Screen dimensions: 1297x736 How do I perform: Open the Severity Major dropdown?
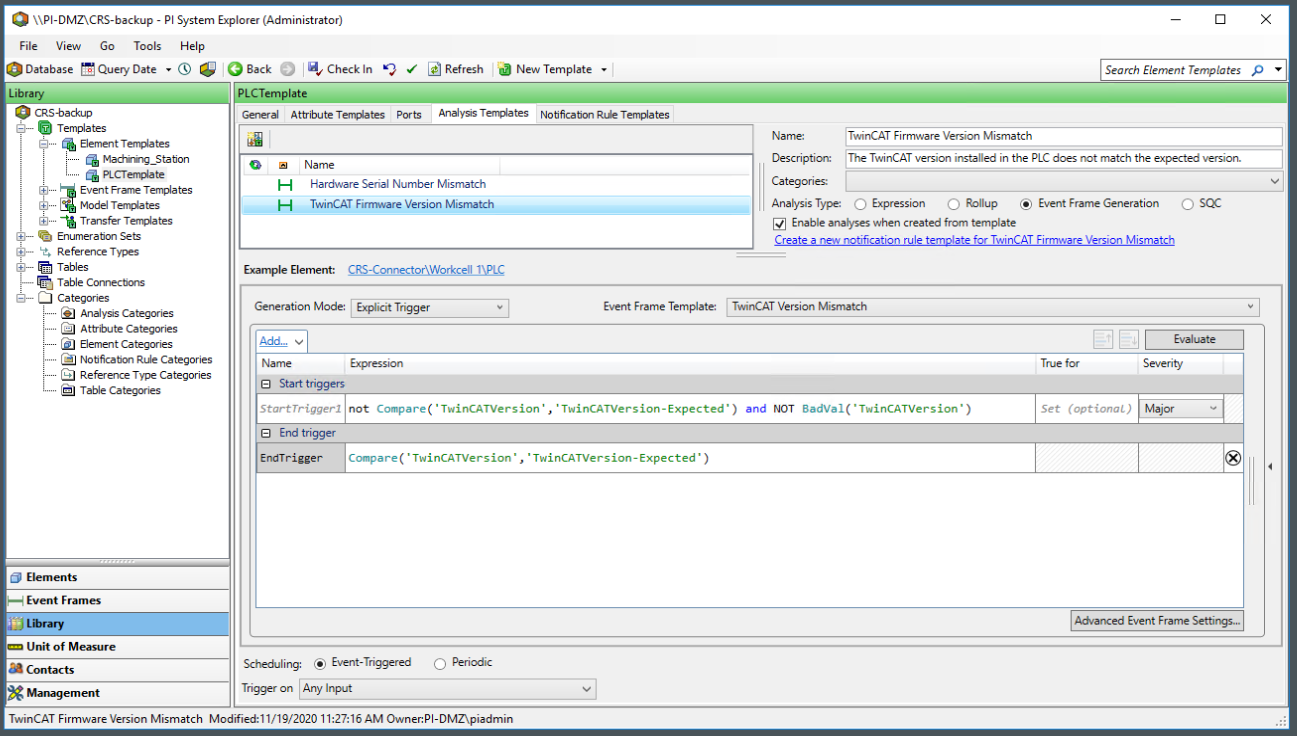(x=1181, y=408)
